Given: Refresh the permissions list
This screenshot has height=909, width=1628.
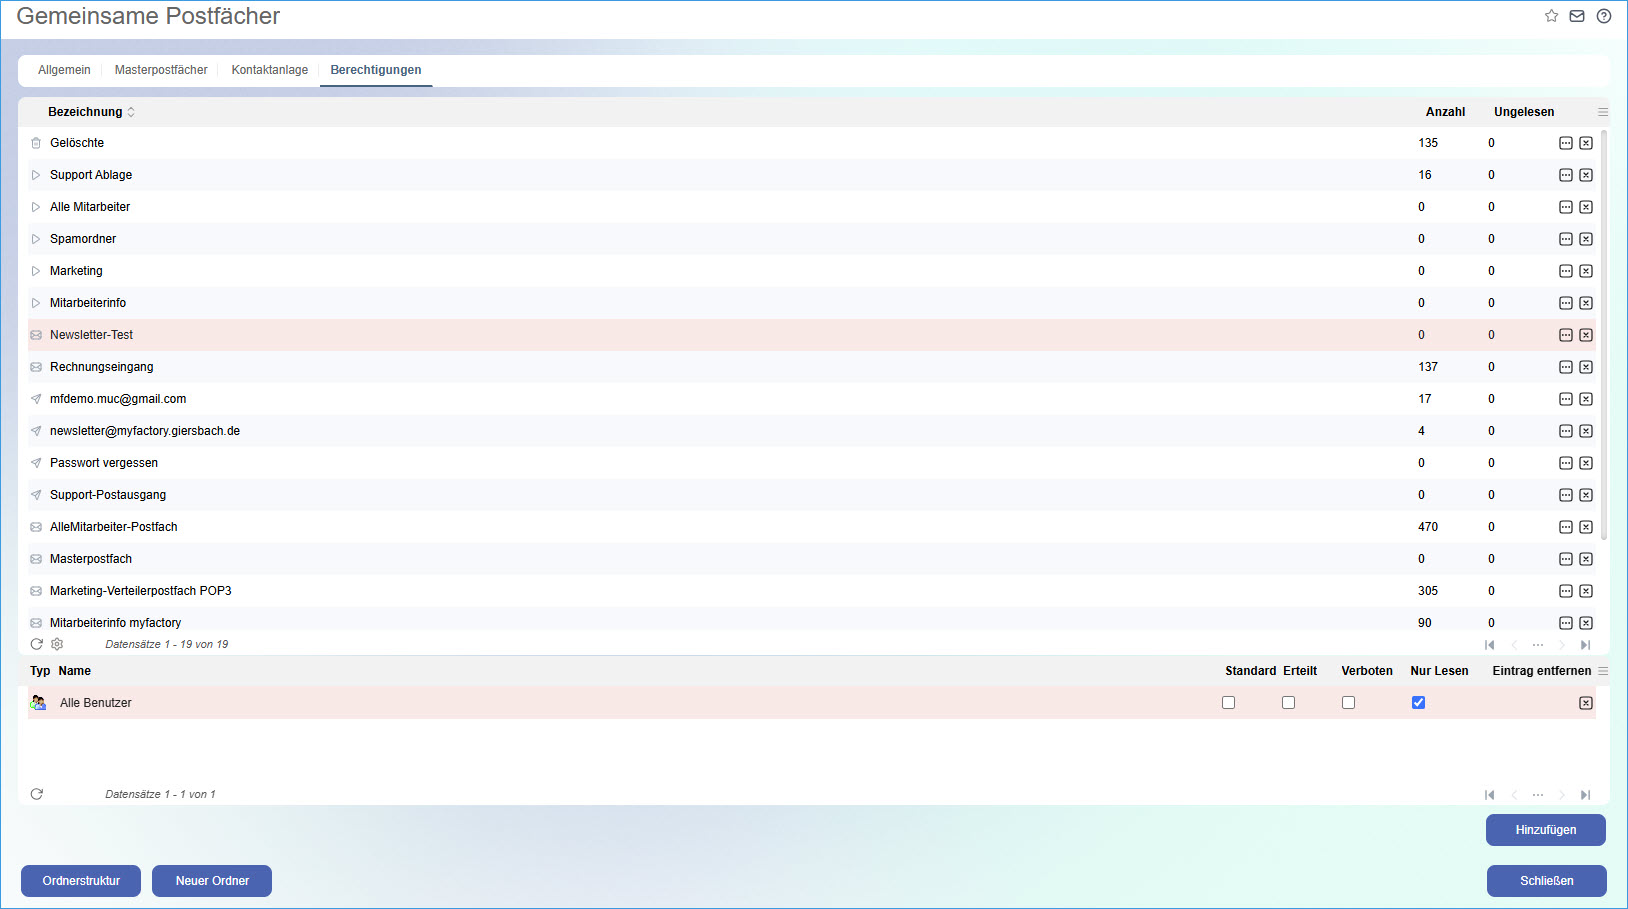Looking at the screenshot, I should [37, 794].
